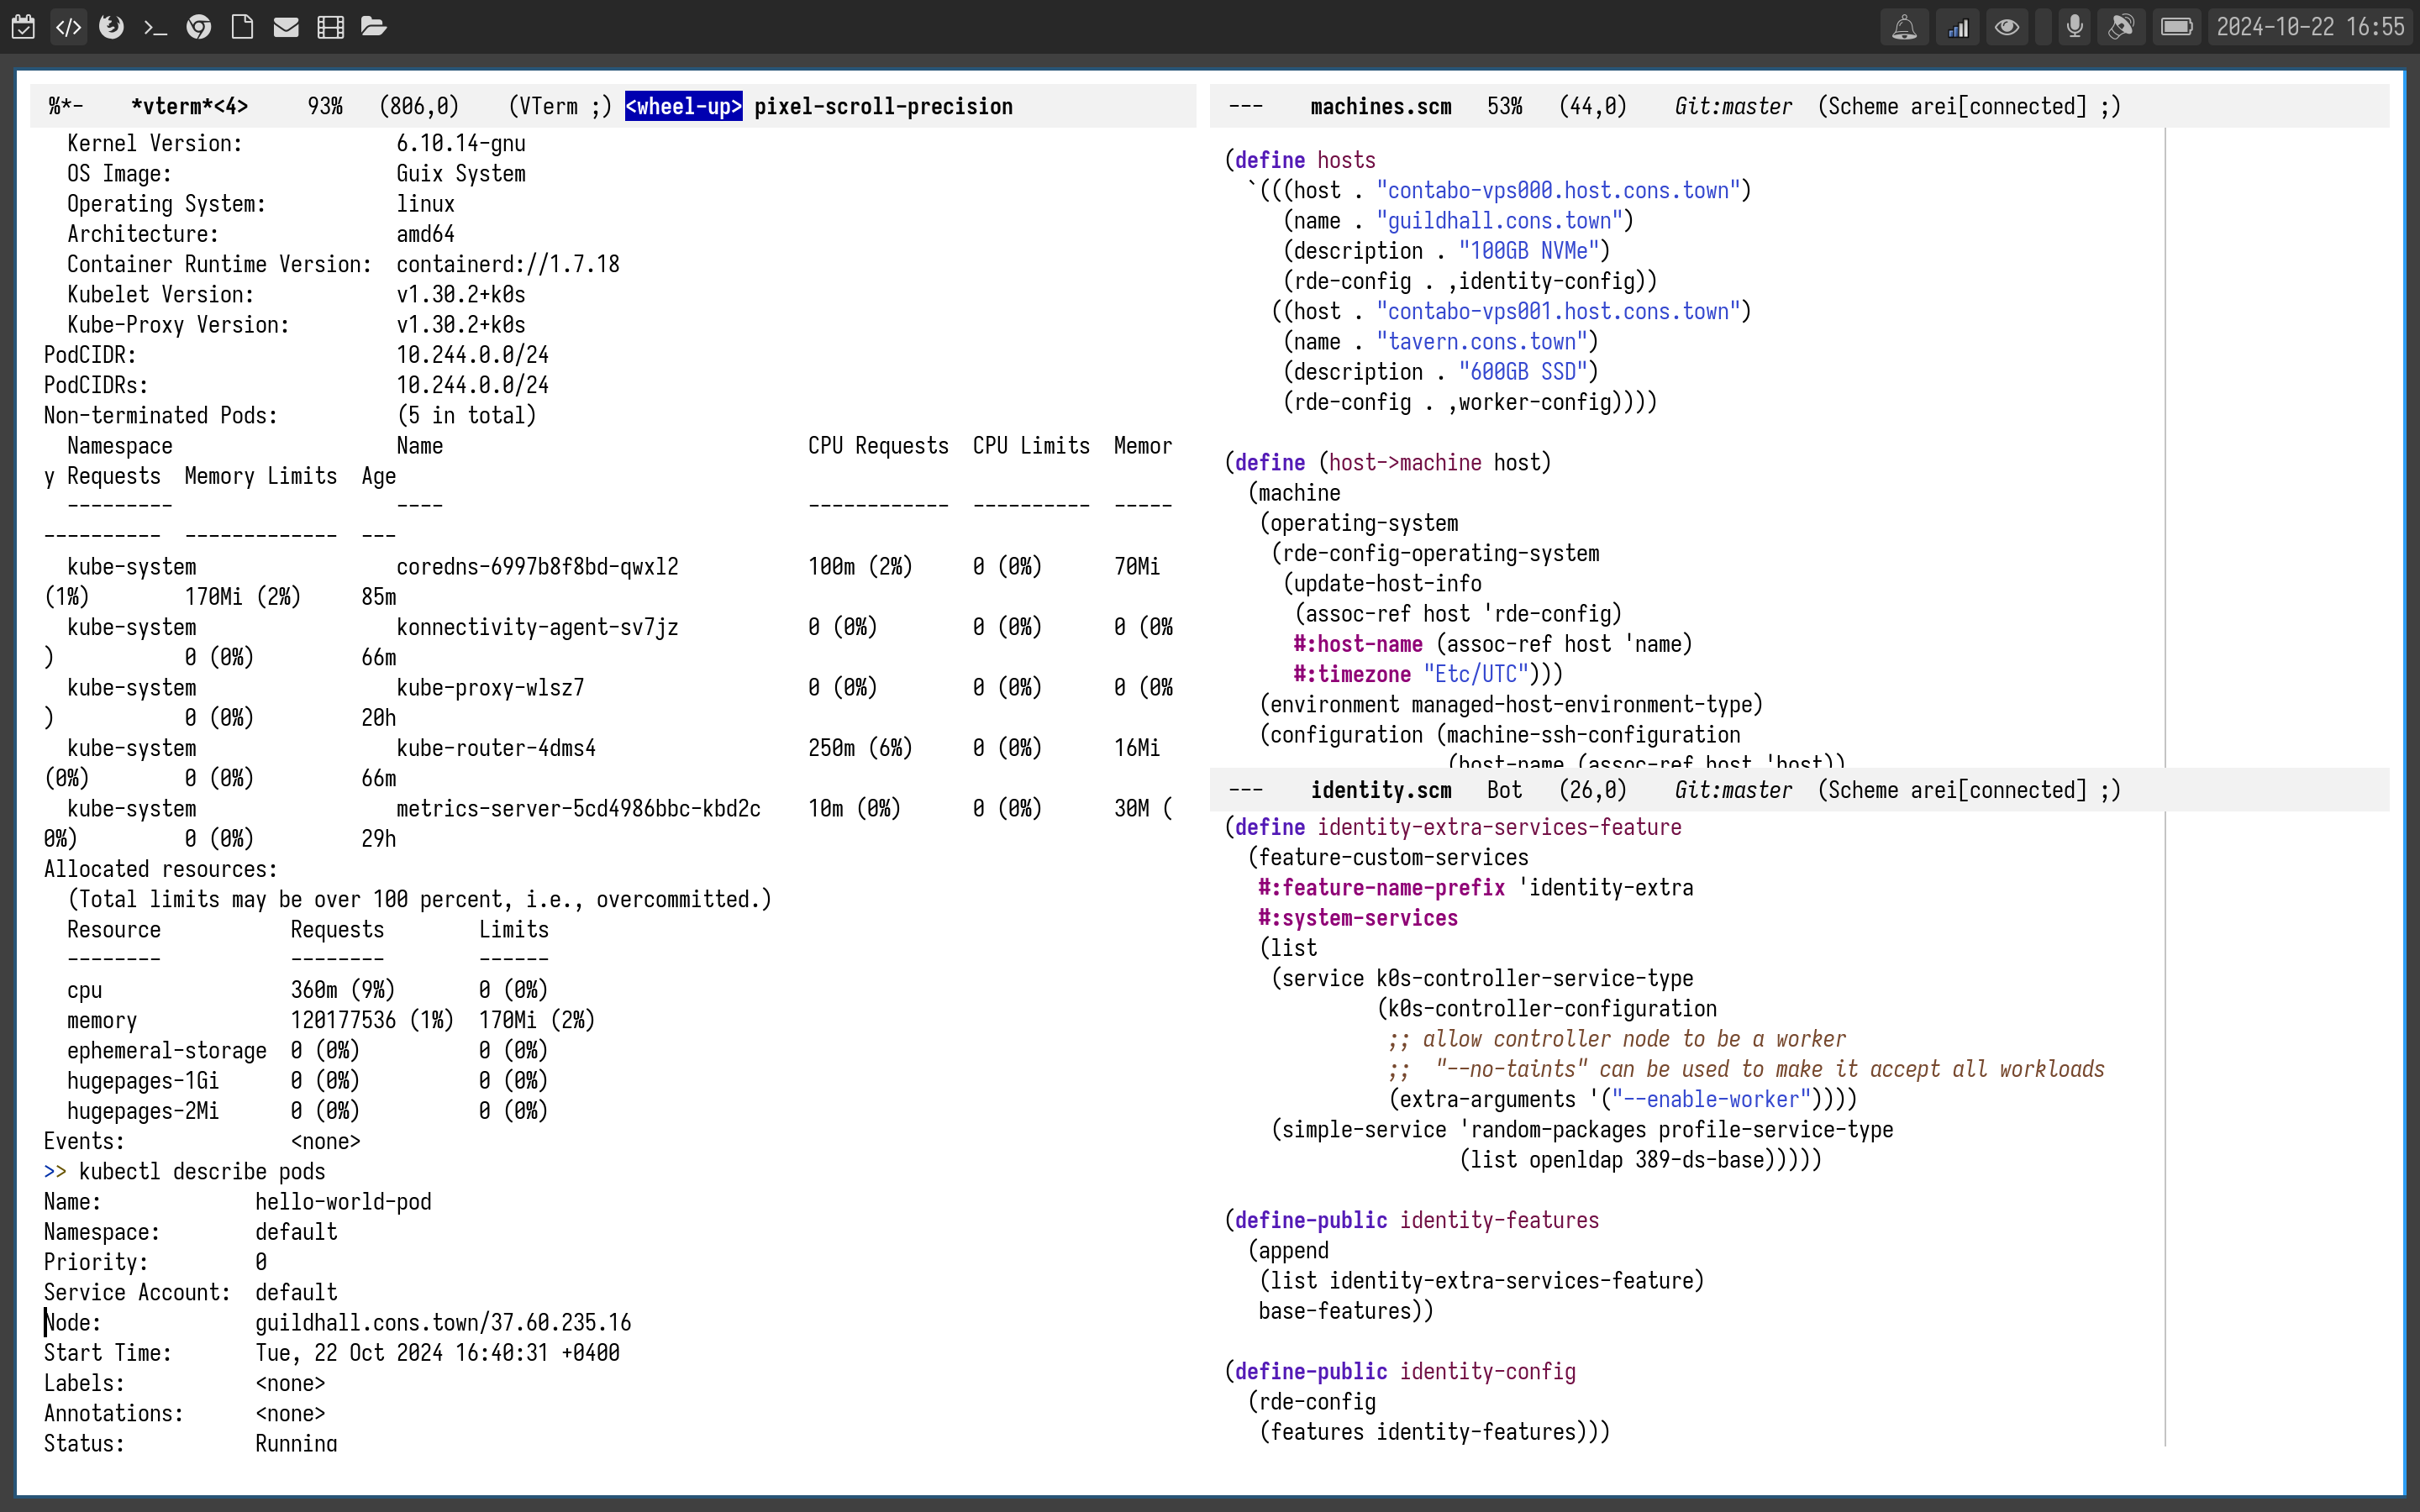
Task: Click the 120177536 (1%) memory requests value
Action: 372,1020
